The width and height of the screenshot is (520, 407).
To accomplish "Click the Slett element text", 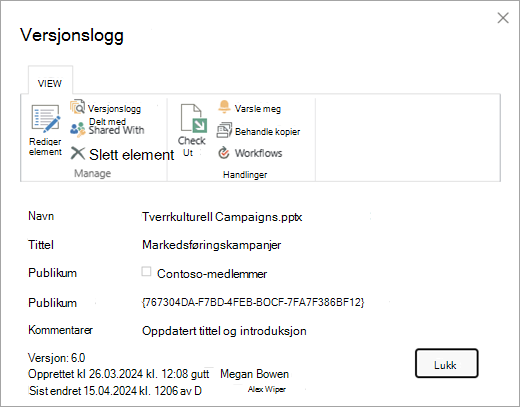I will tap(132, 155).
